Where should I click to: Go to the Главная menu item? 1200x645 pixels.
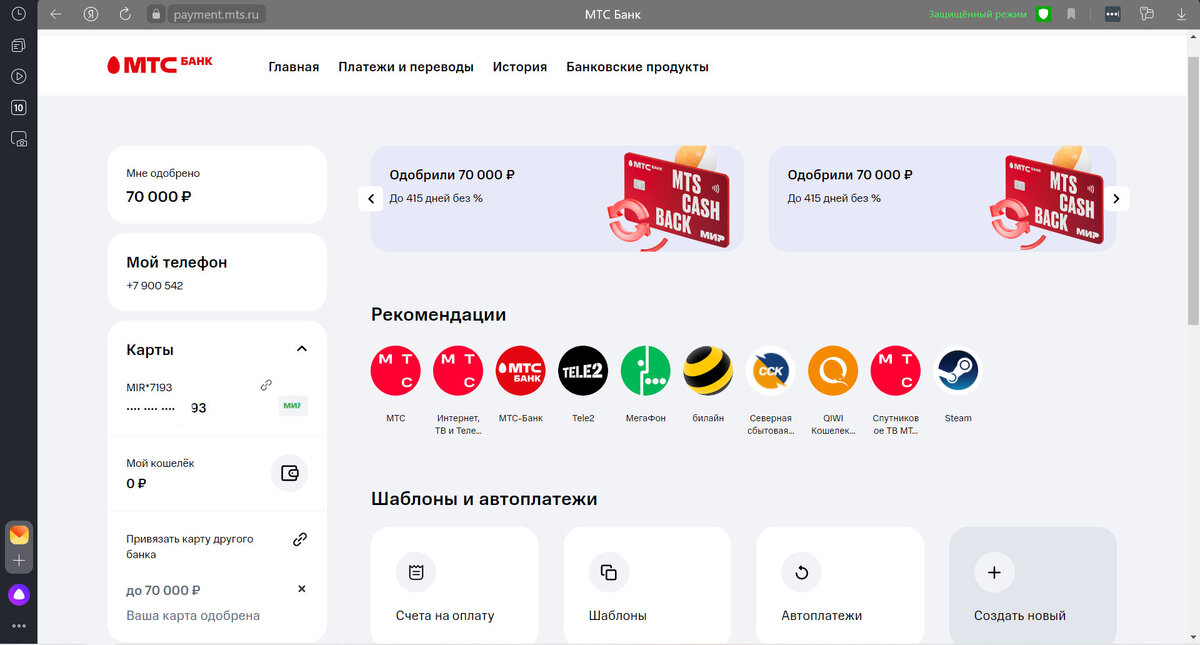click(294, 67)
